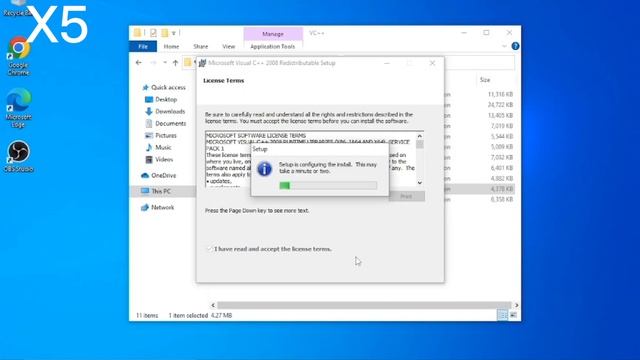Image resolution: width=640 pixels, height=360 pixels.
Task: Close the Visual C++ Redistributable Setup window
Action: tap(432, 63)
